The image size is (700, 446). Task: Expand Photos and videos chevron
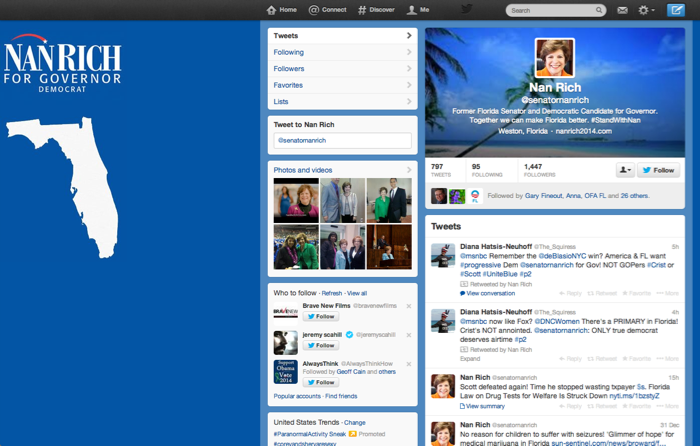[x=409, y=170]
